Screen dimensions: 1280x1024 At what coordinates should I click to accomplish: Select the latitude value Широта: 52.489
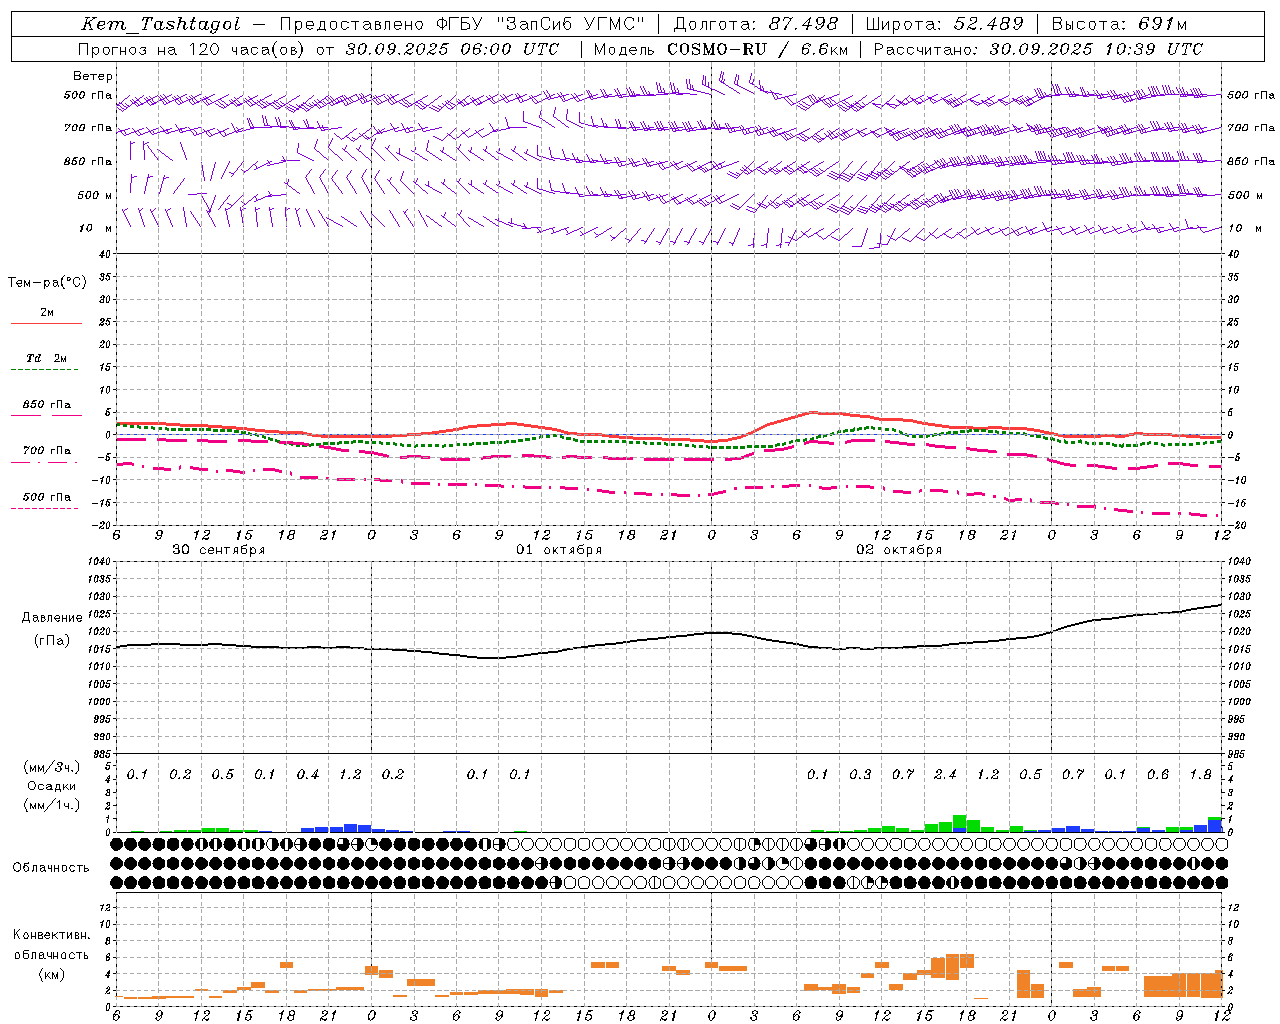[945, 24]
